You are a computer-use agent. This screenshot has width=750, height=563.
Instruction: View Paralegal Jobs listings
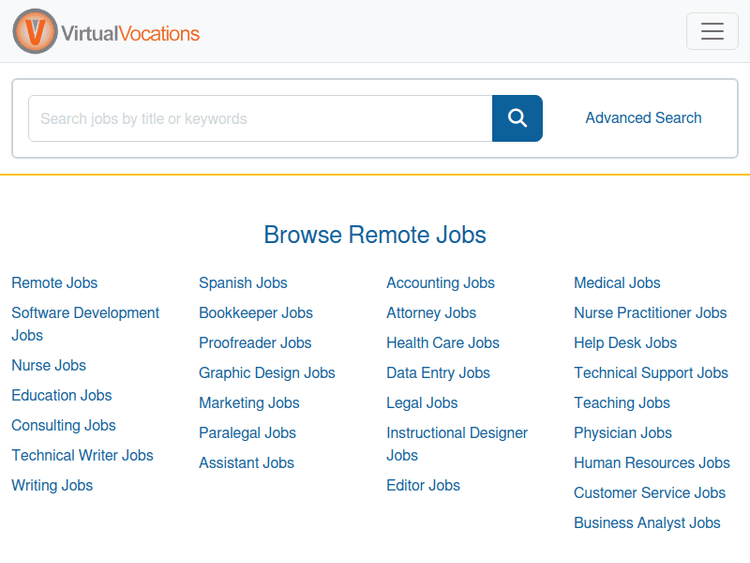(248, 433)
